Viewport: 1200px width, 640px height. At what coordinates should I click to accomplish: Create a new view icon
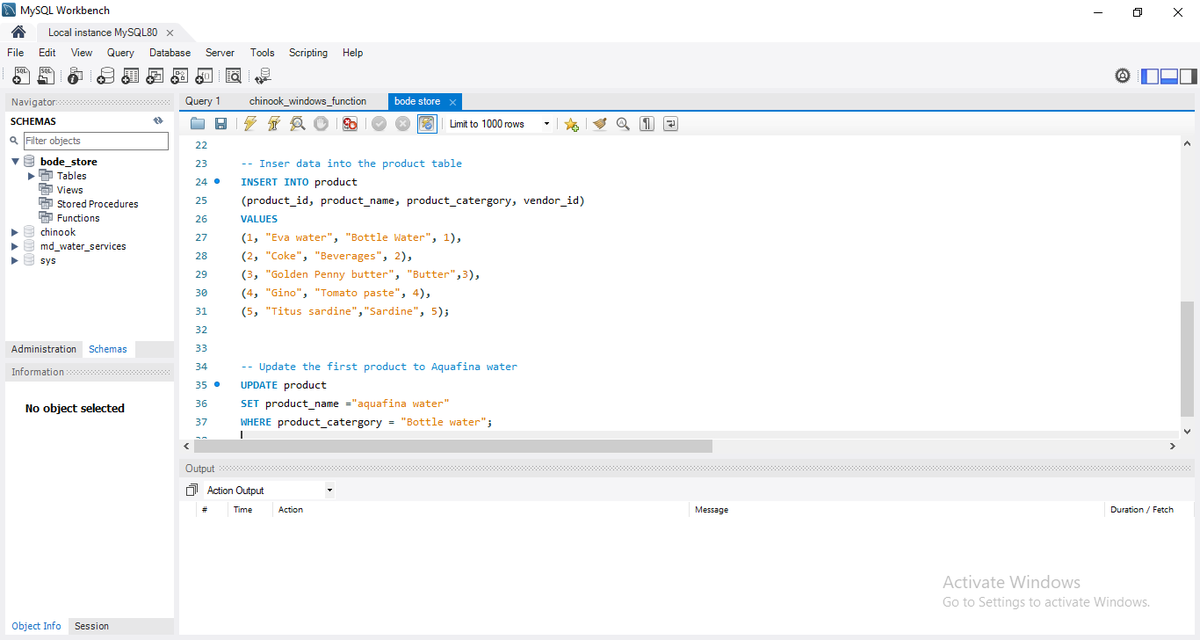pos(155,75)
